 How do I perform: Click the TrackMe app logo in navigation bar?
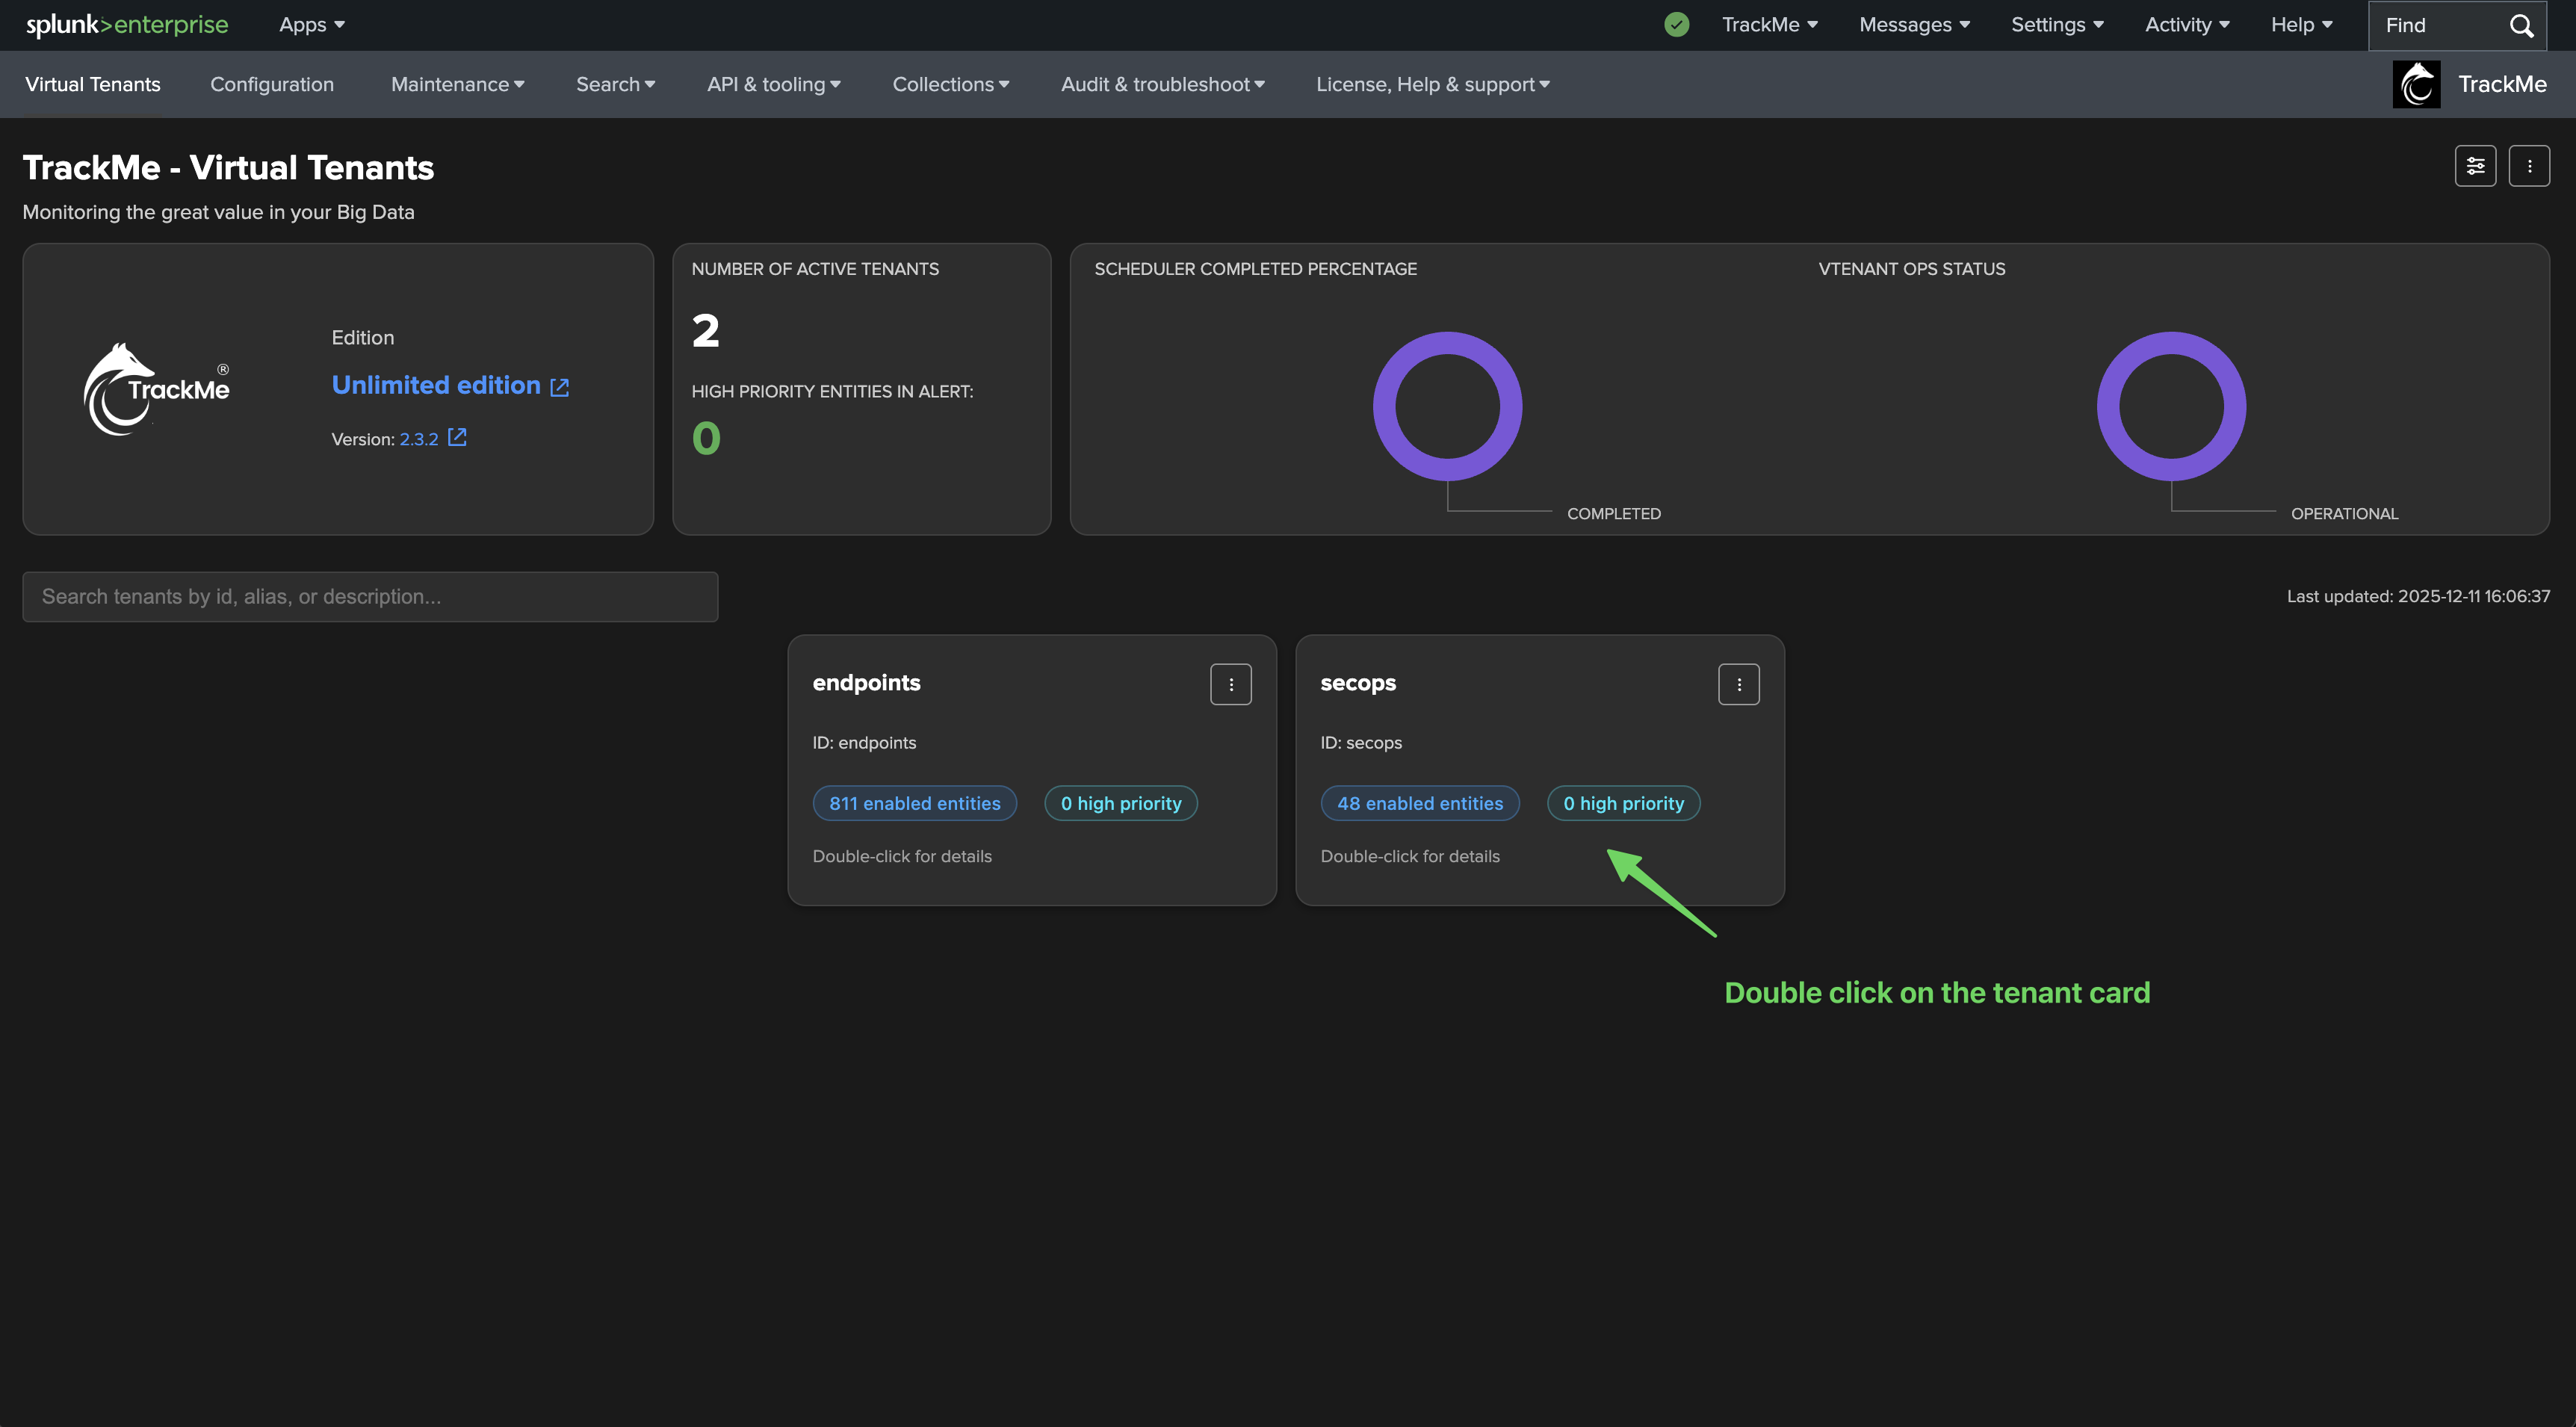[x=2416, y=84]
